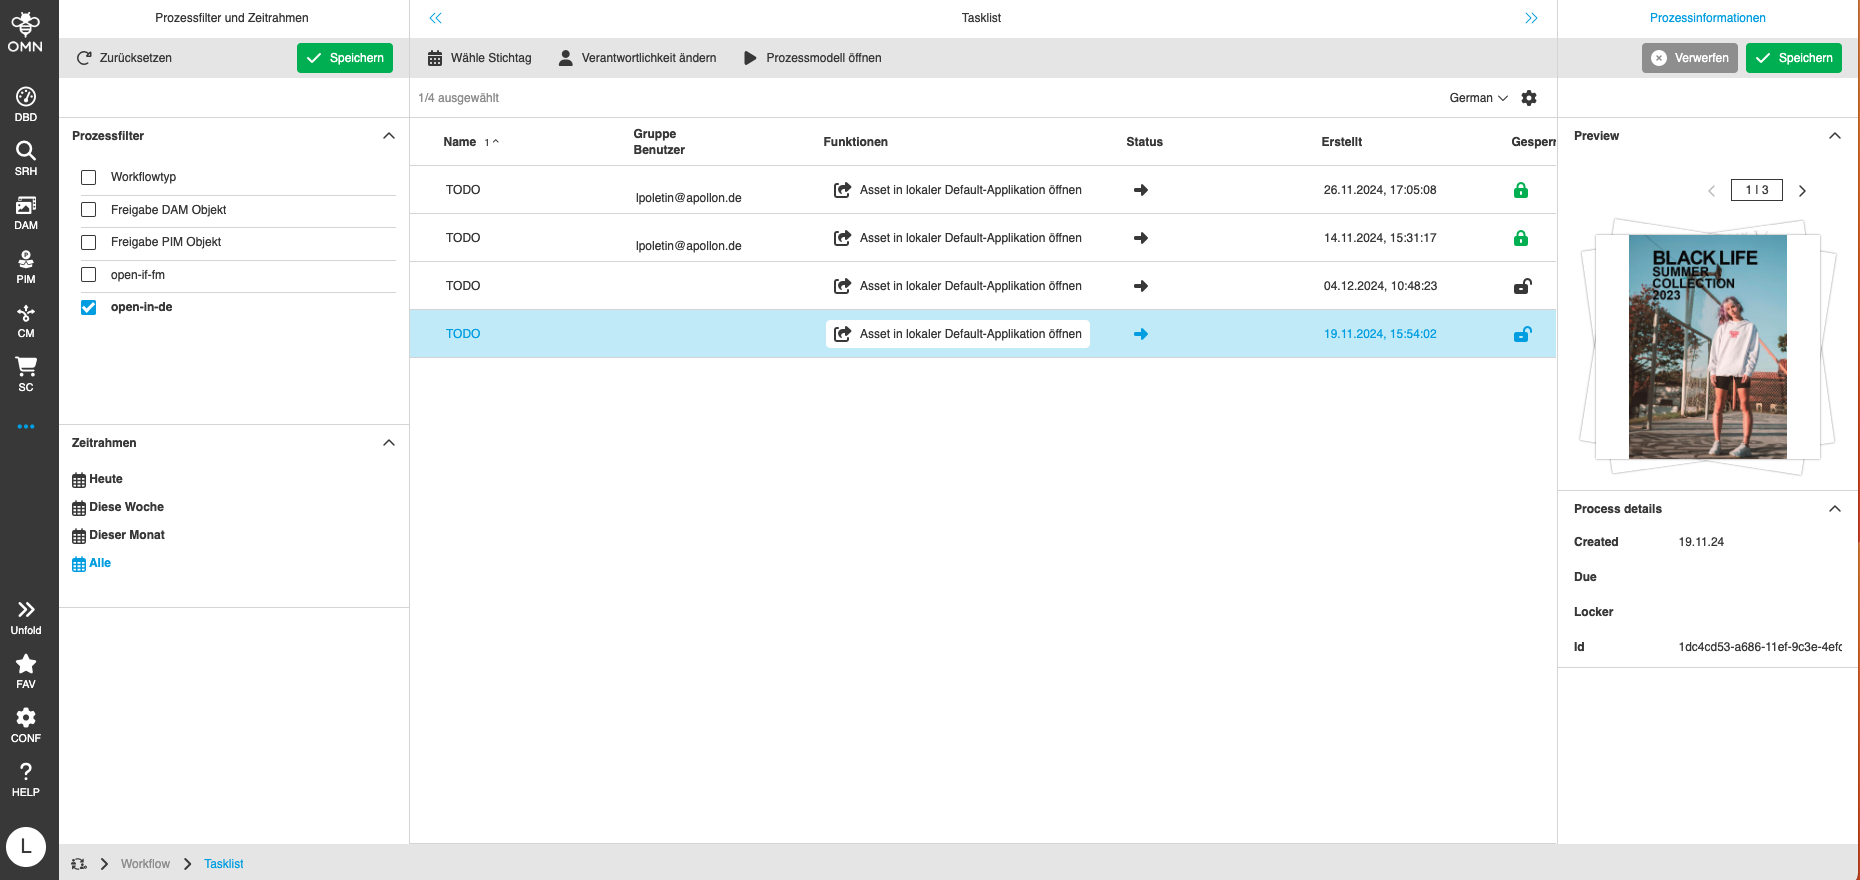
Task: Click the Black Life catalog preview thumbnail
Action: (x=1708, y=347)
